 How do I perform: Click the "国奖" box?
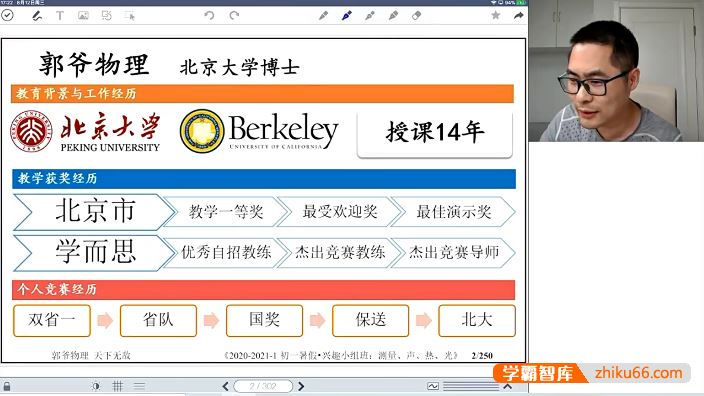[264, 320]
